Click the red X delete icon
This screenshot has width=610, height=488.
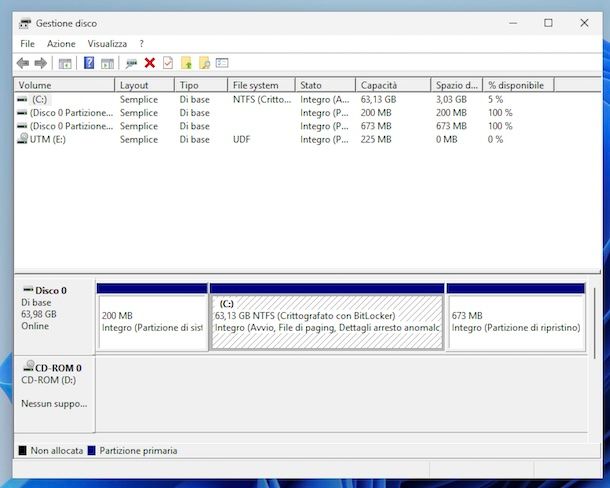[x=150, y=63]
